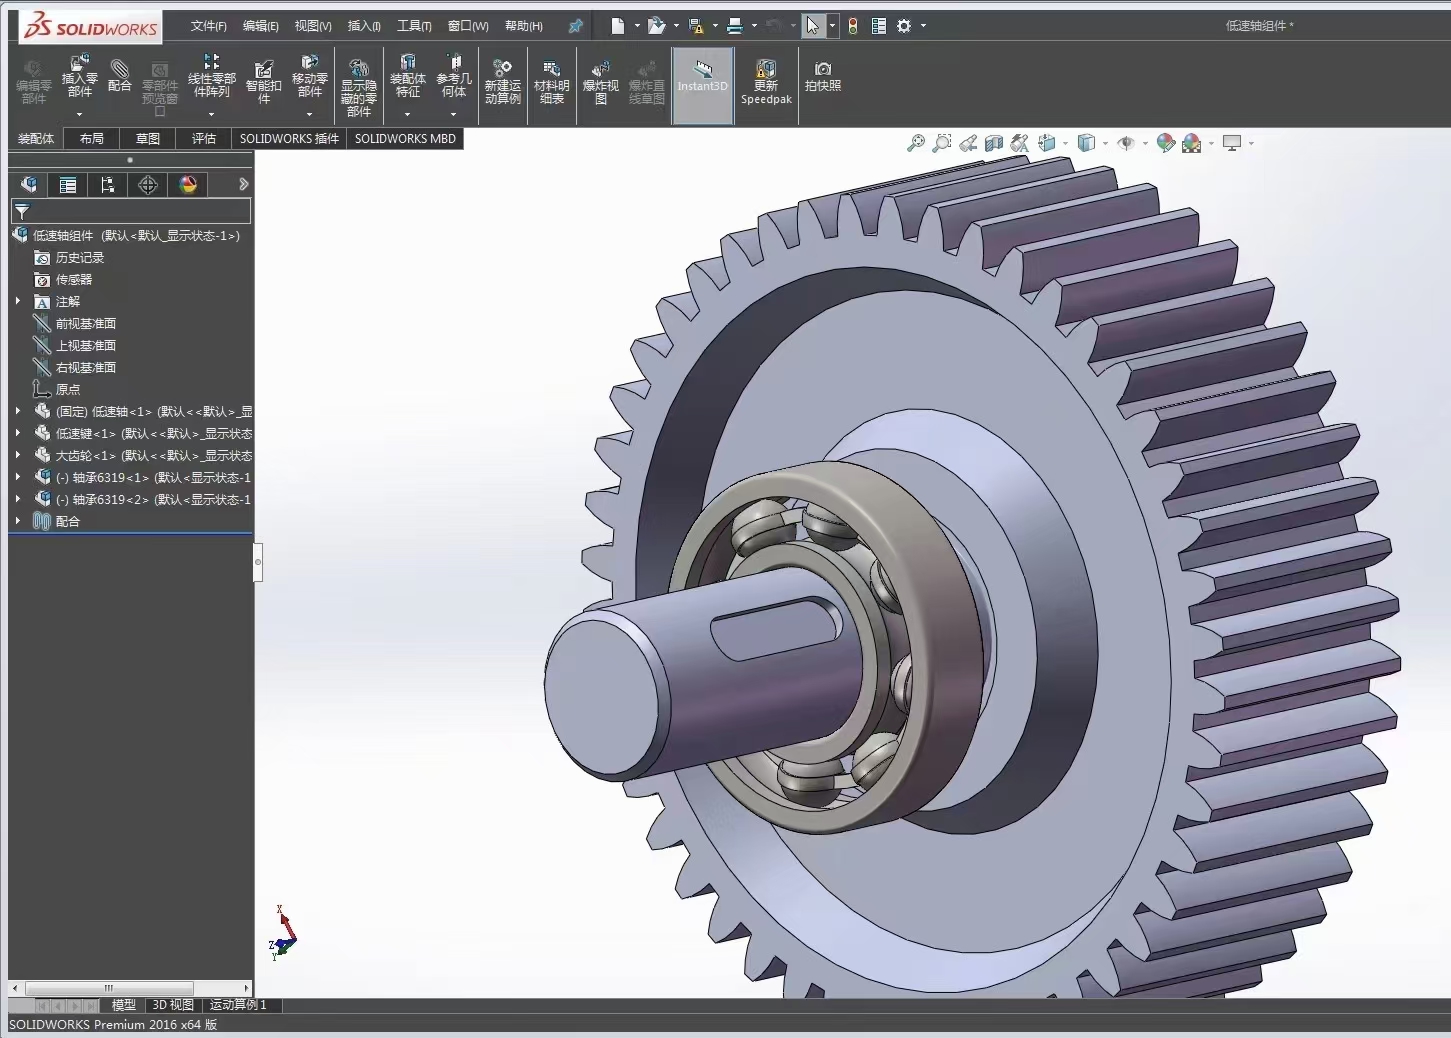Viewport: 1451px width, 1038px height.
Task: Open Assembly Features (装配体特征) tool
Action: pos(407,76)
